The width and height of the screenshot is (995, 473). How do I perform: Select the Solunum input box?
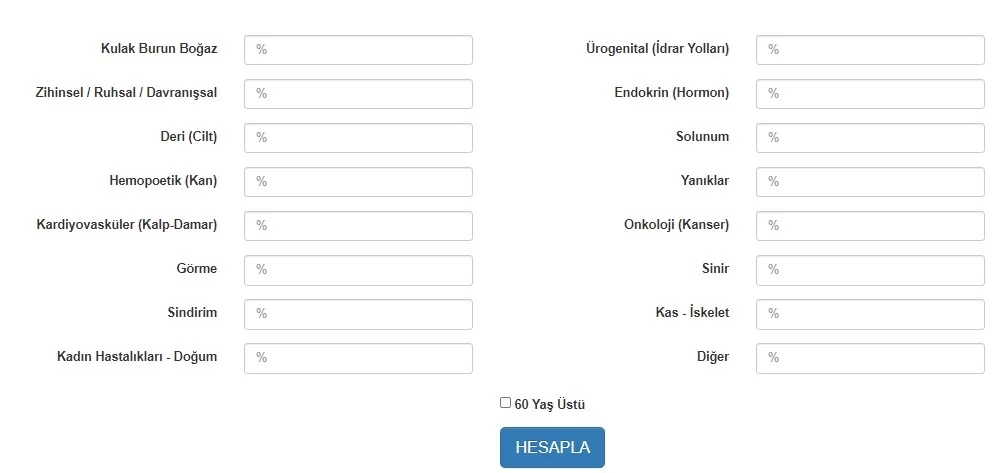point(870,138)
